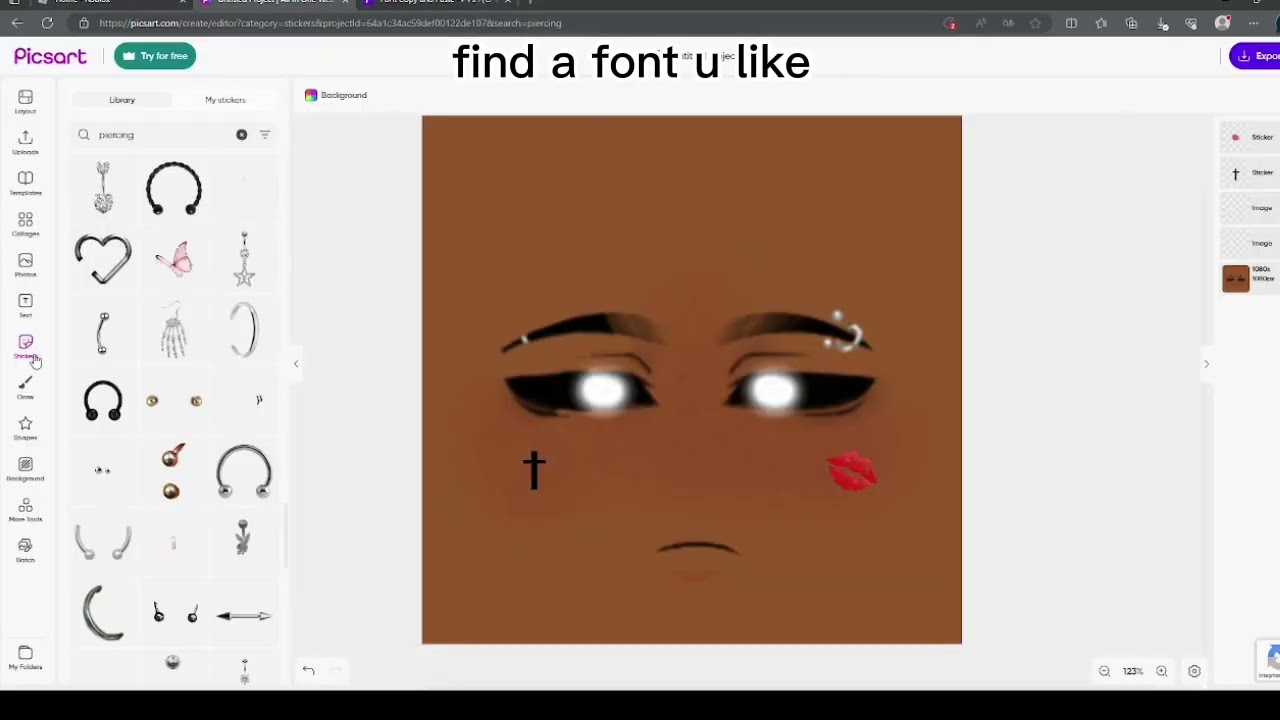Screen dimensions: 1280x720
Task: Add the pair of curved silver rings sticker
Action: click(x=103, y=541)
